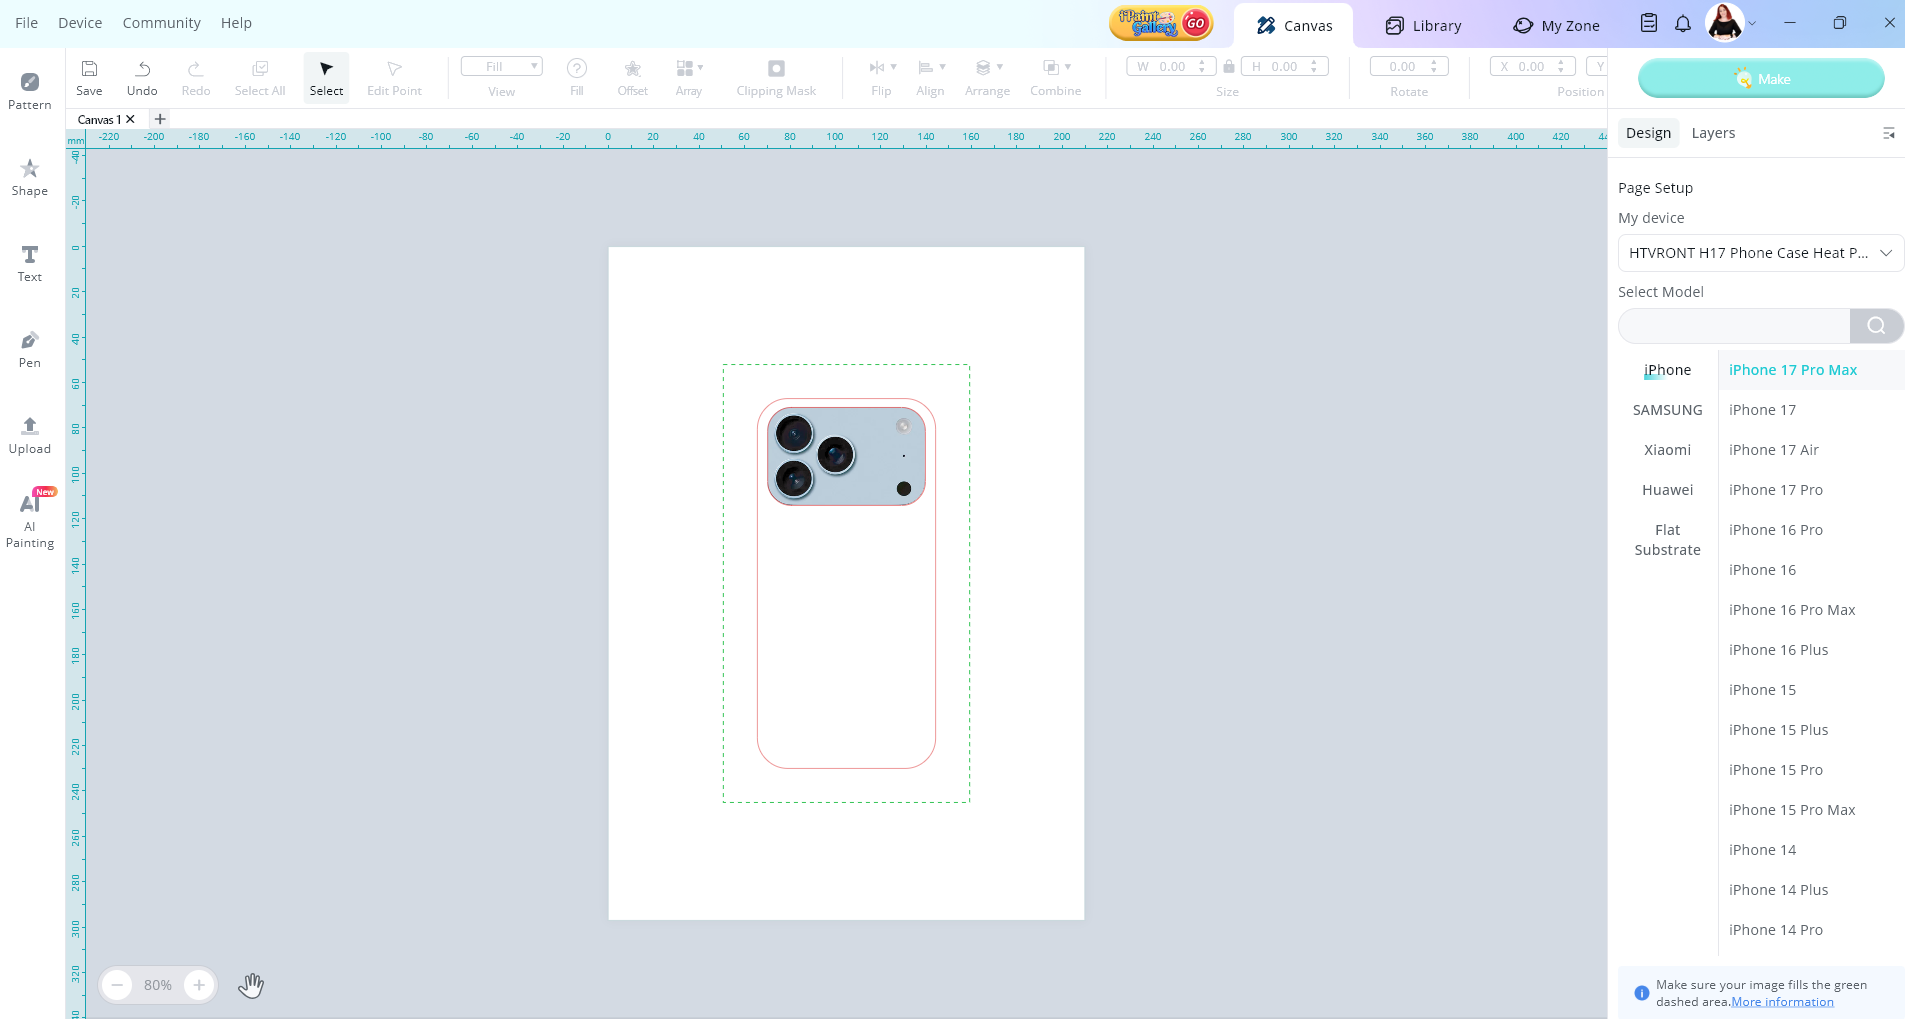Zoom in with the plus button
This screenshot has width=1905, height=1019.
pos(199,985)
